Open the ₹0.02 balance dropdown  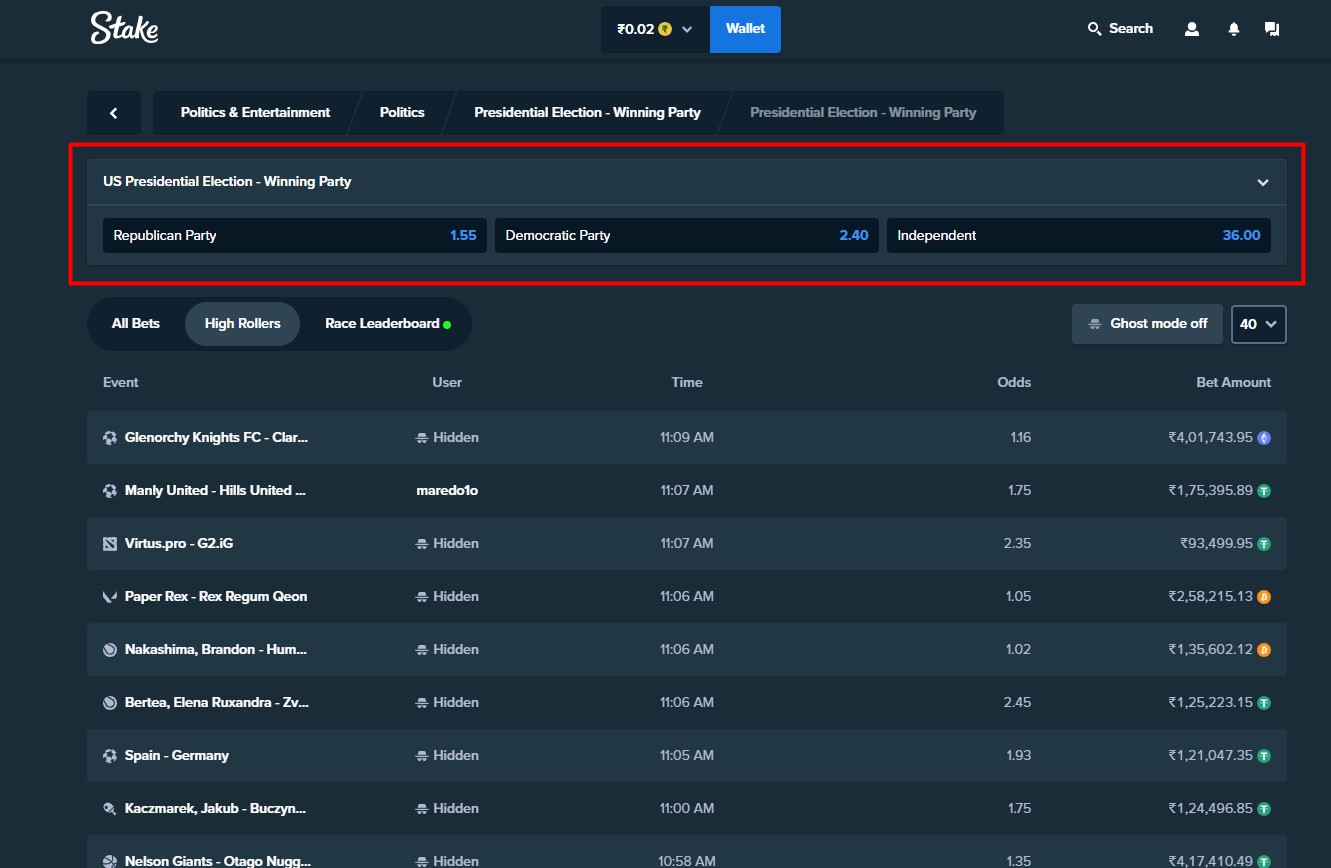(655, 29)
